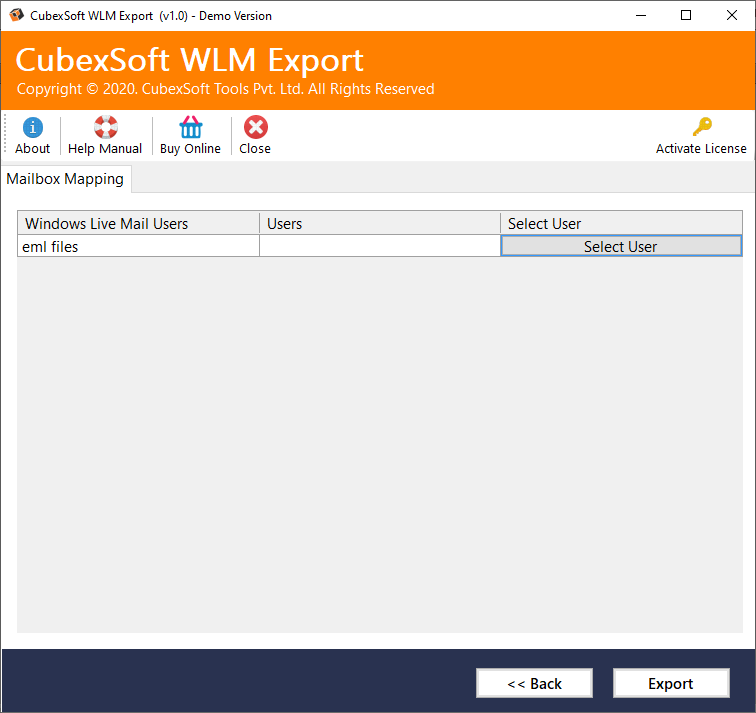Switch to the Mailbox Mapping tab
This screenshot has height=713, width=756.
(x=66, y=179)
